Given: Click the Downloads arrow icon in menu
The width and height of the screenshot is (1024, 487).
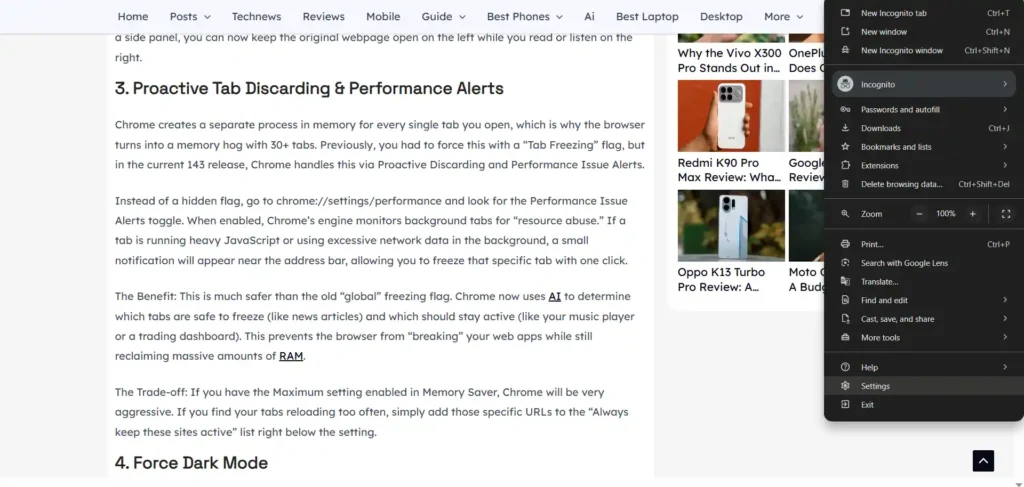Looking at the screenshot, I should click(x=845, y=128).
